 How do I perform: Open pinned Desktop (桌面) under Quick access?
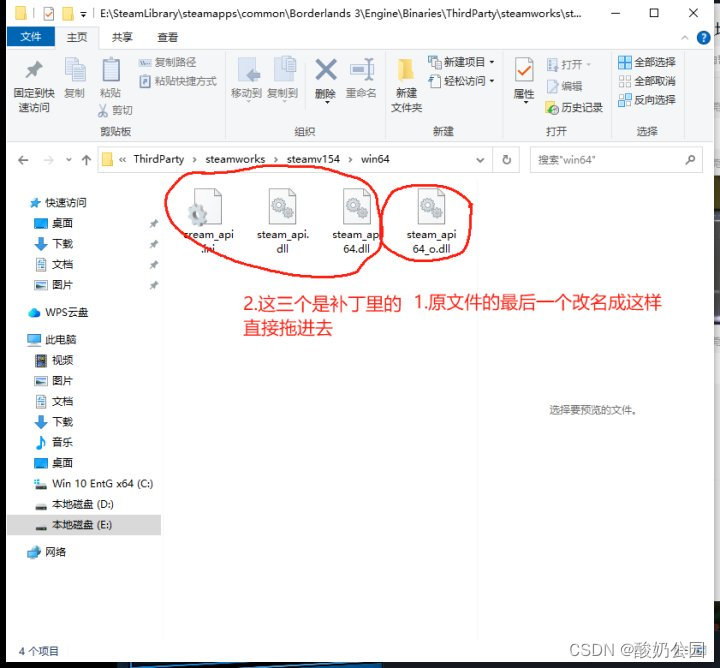(53, 223)
